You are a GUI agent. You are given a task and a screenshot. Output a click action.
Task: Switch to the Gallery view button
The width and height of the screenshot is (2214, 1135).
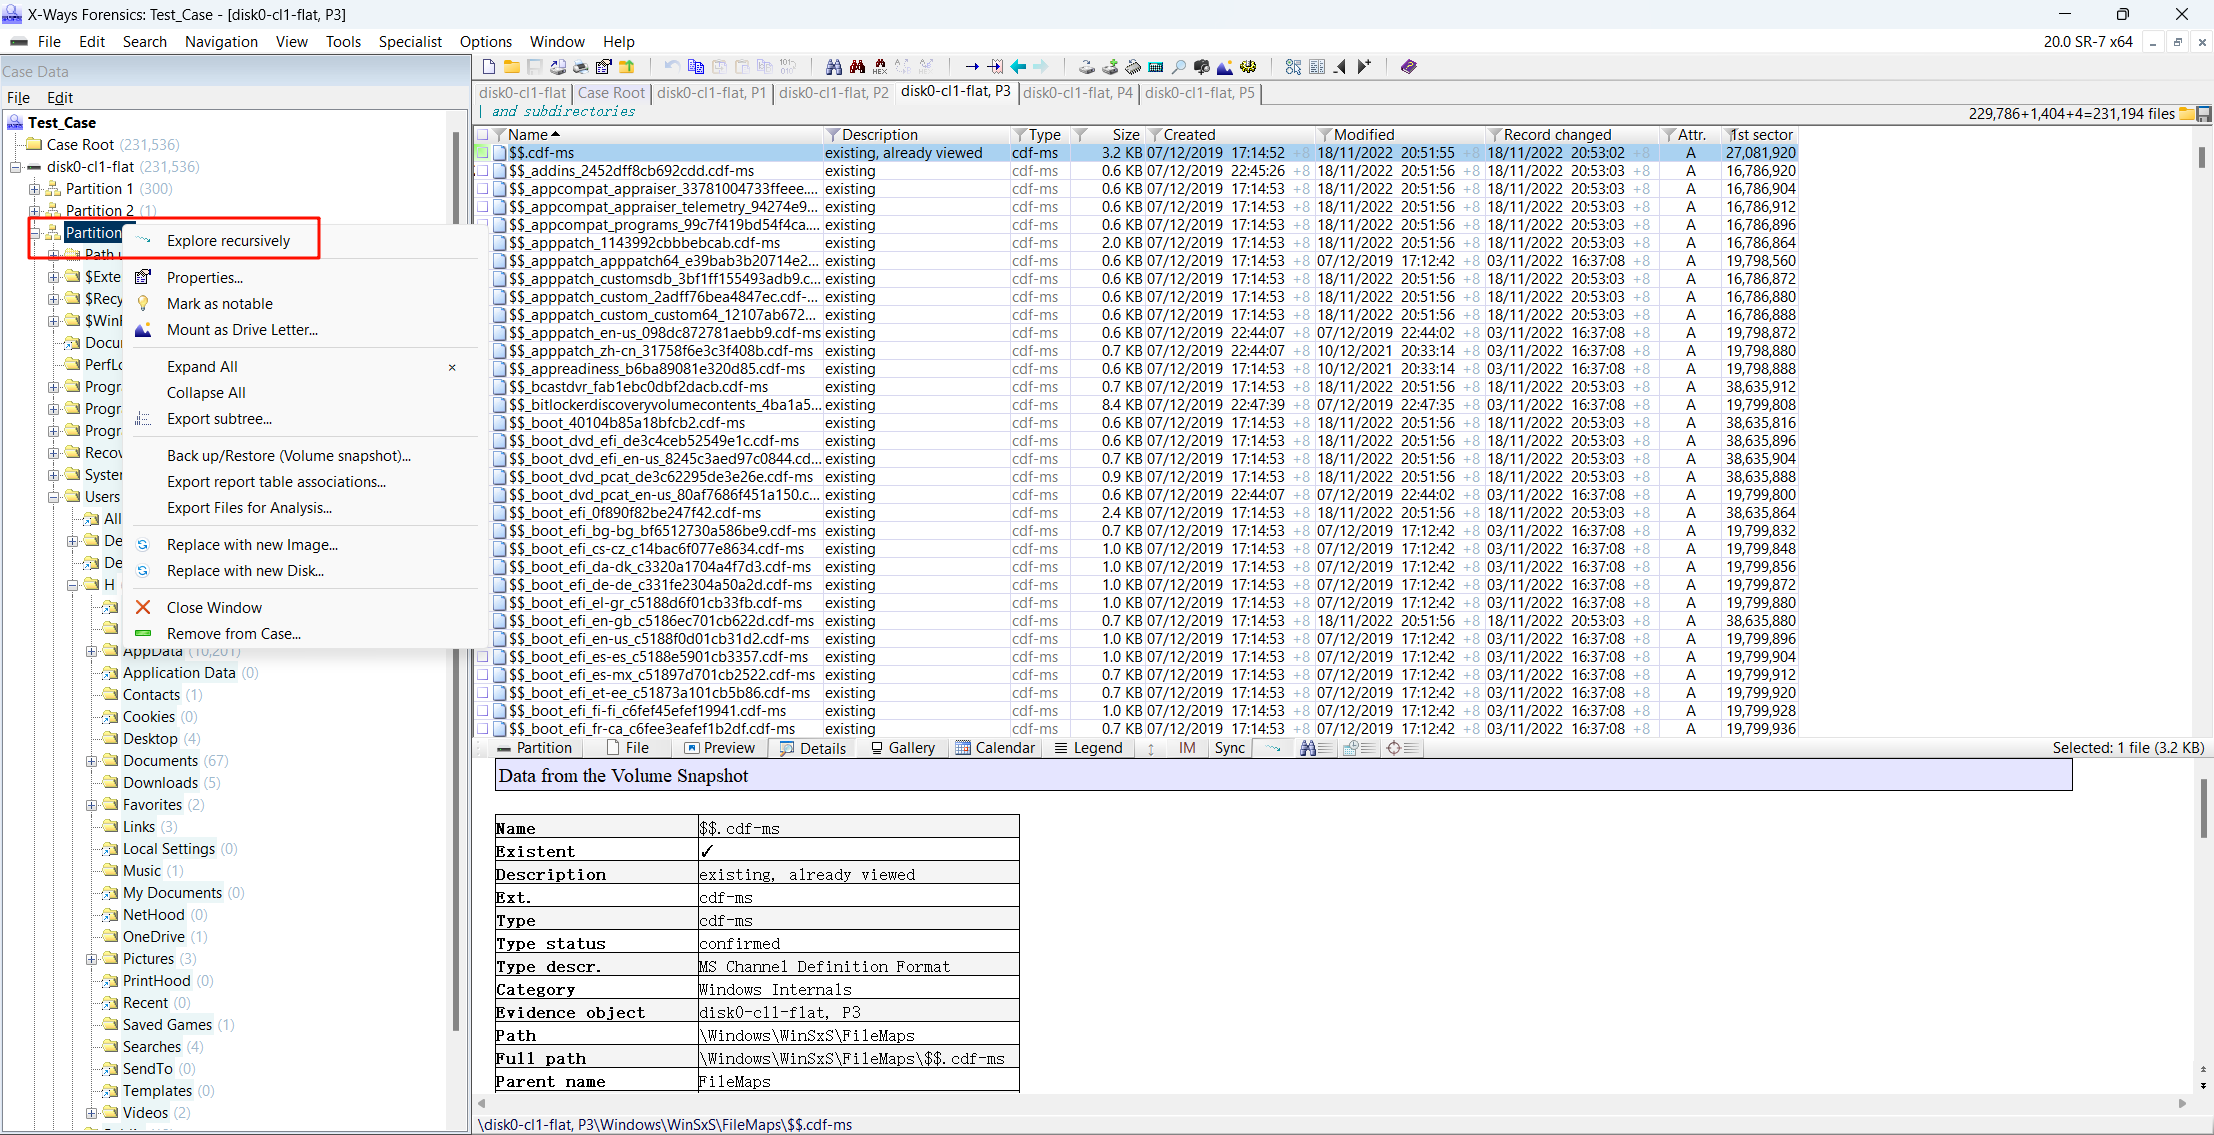(903, 748)
